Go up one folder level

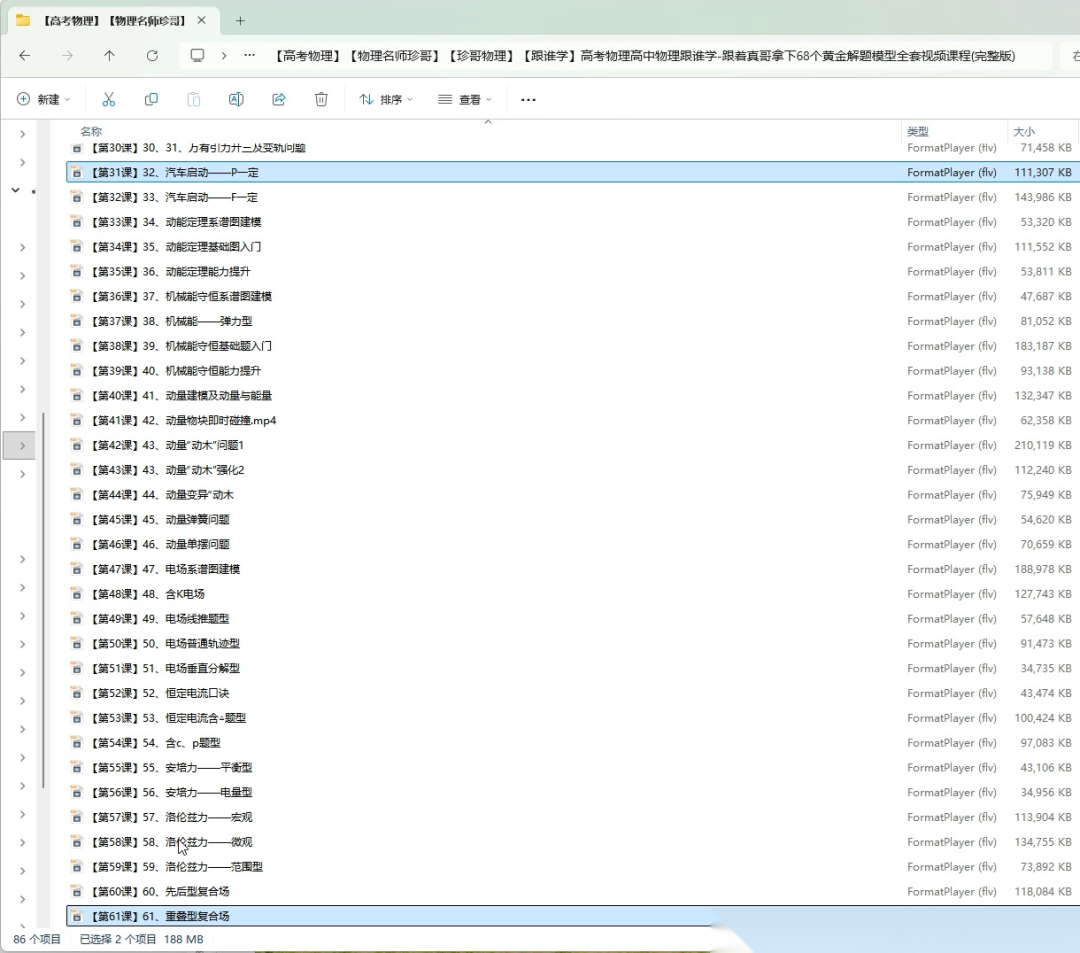[109, 56]
